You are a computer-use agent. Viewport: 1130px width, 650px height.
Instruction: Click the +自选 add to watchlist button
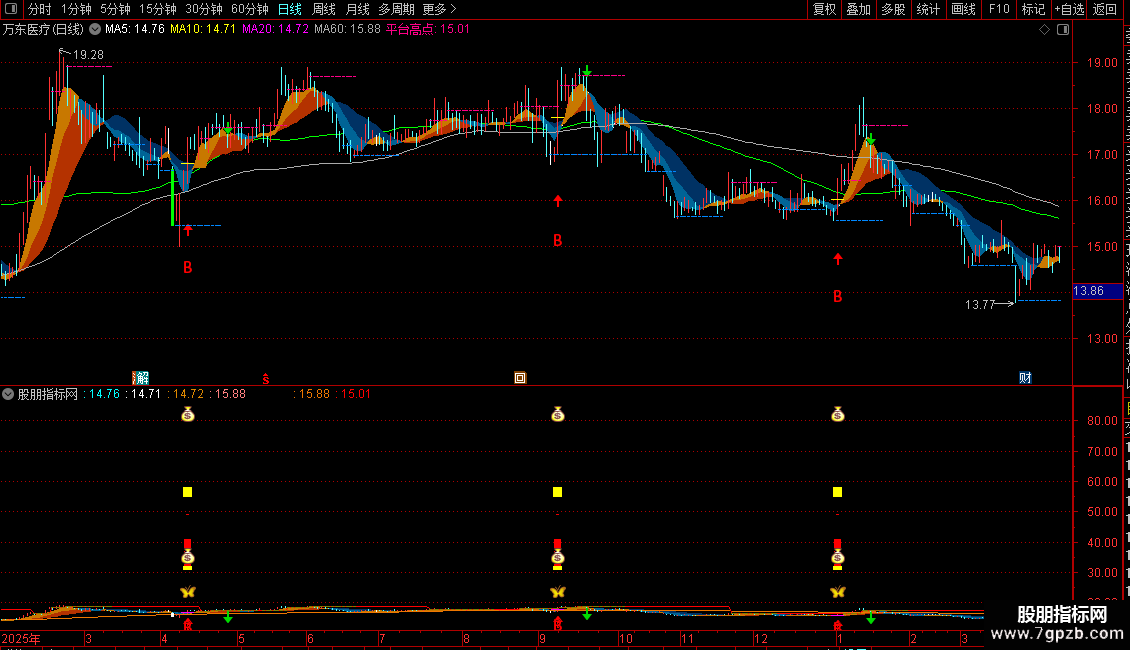click(x=1069, y=9)
